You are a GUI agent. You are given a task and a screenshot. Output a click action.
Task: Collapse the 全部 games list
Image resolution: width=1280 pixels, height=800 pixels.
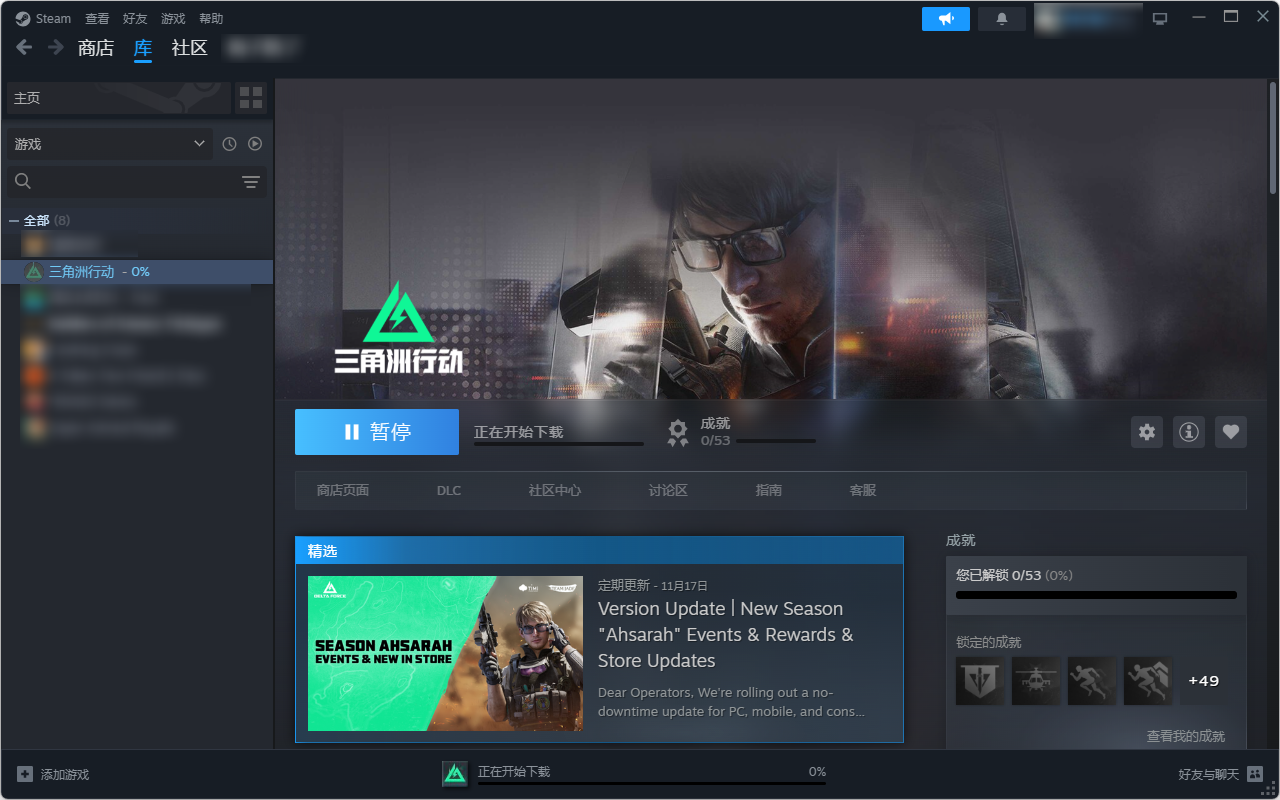point(14,220)
